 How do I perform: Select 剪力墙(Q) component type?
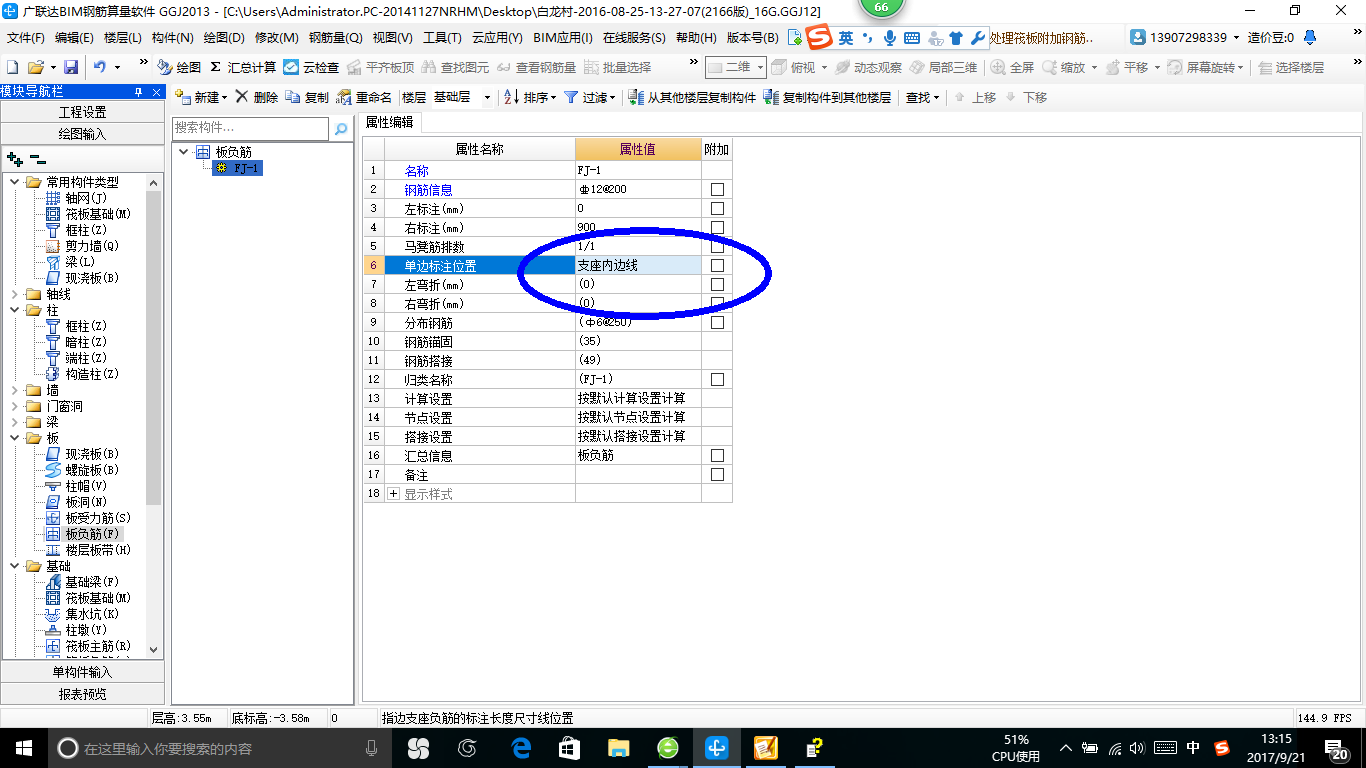coord(83,246)
